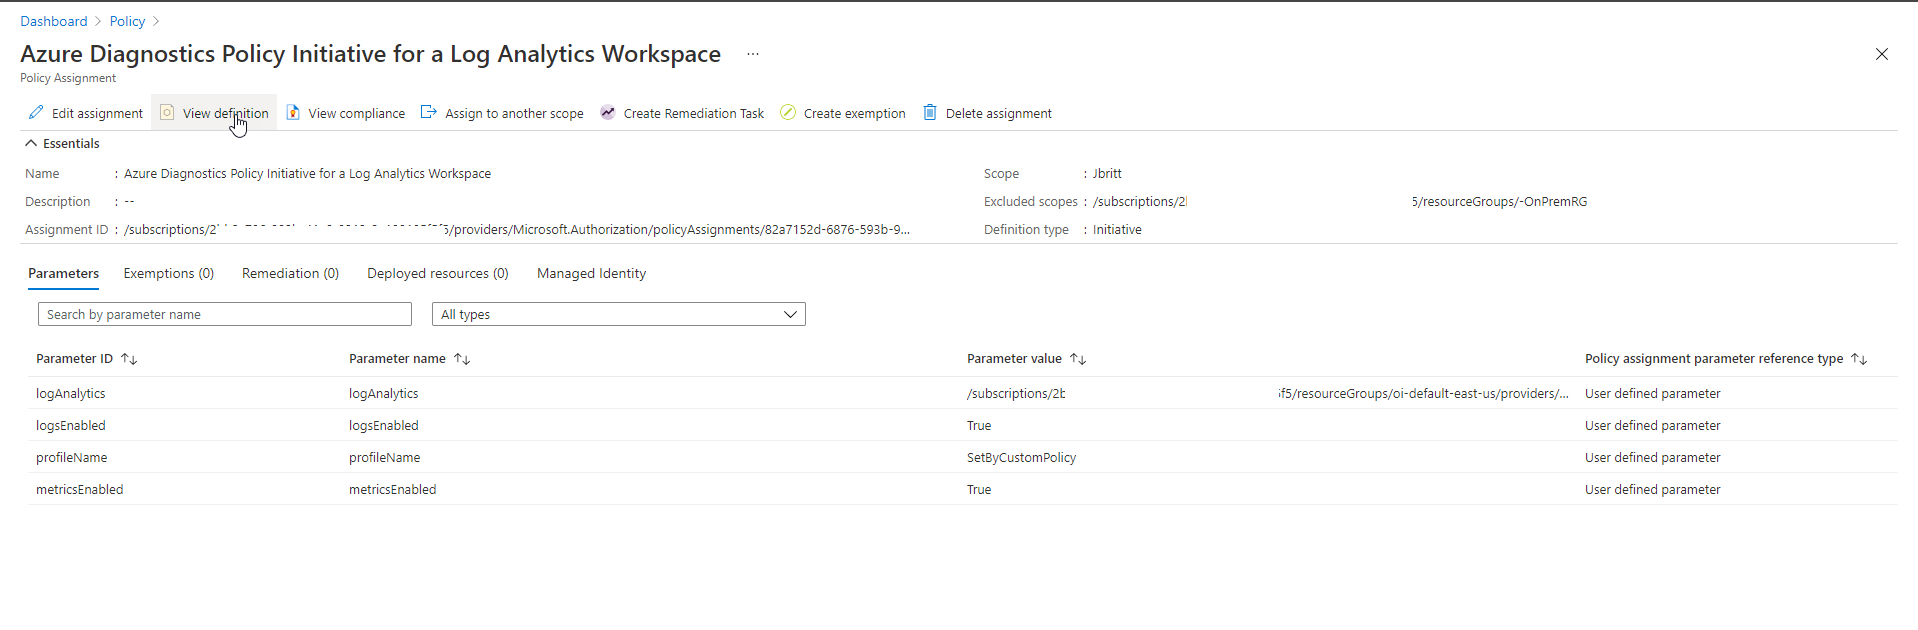Click SetByCustomPolicy parameter value

tap(1021, 457)
